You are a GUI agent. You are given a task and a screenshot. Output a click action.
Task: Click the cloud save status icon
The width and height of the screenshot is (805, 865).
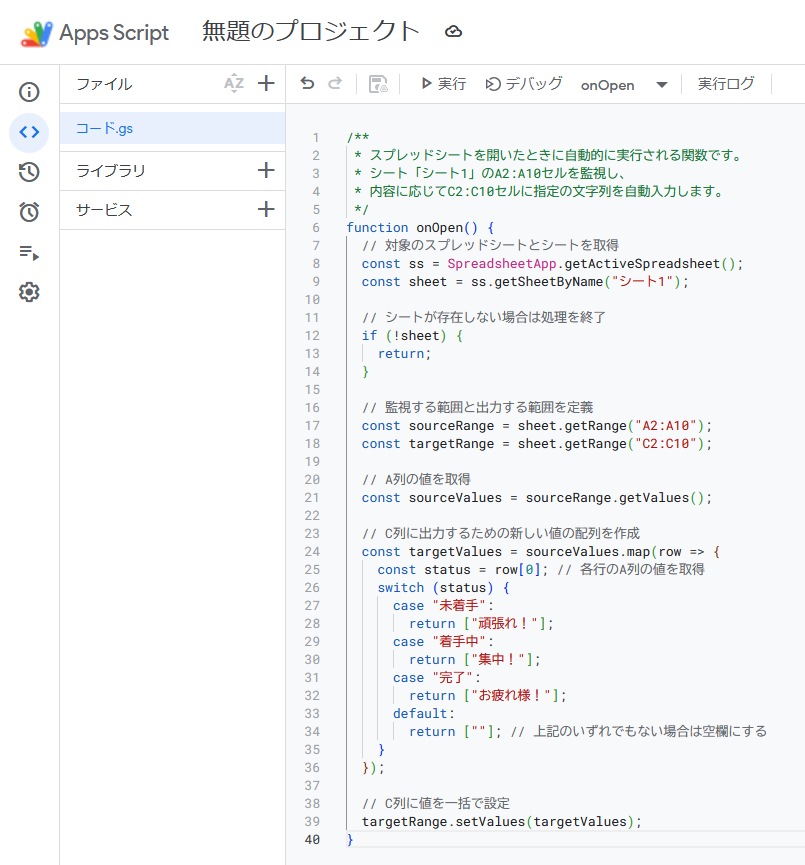pos(454,32)
